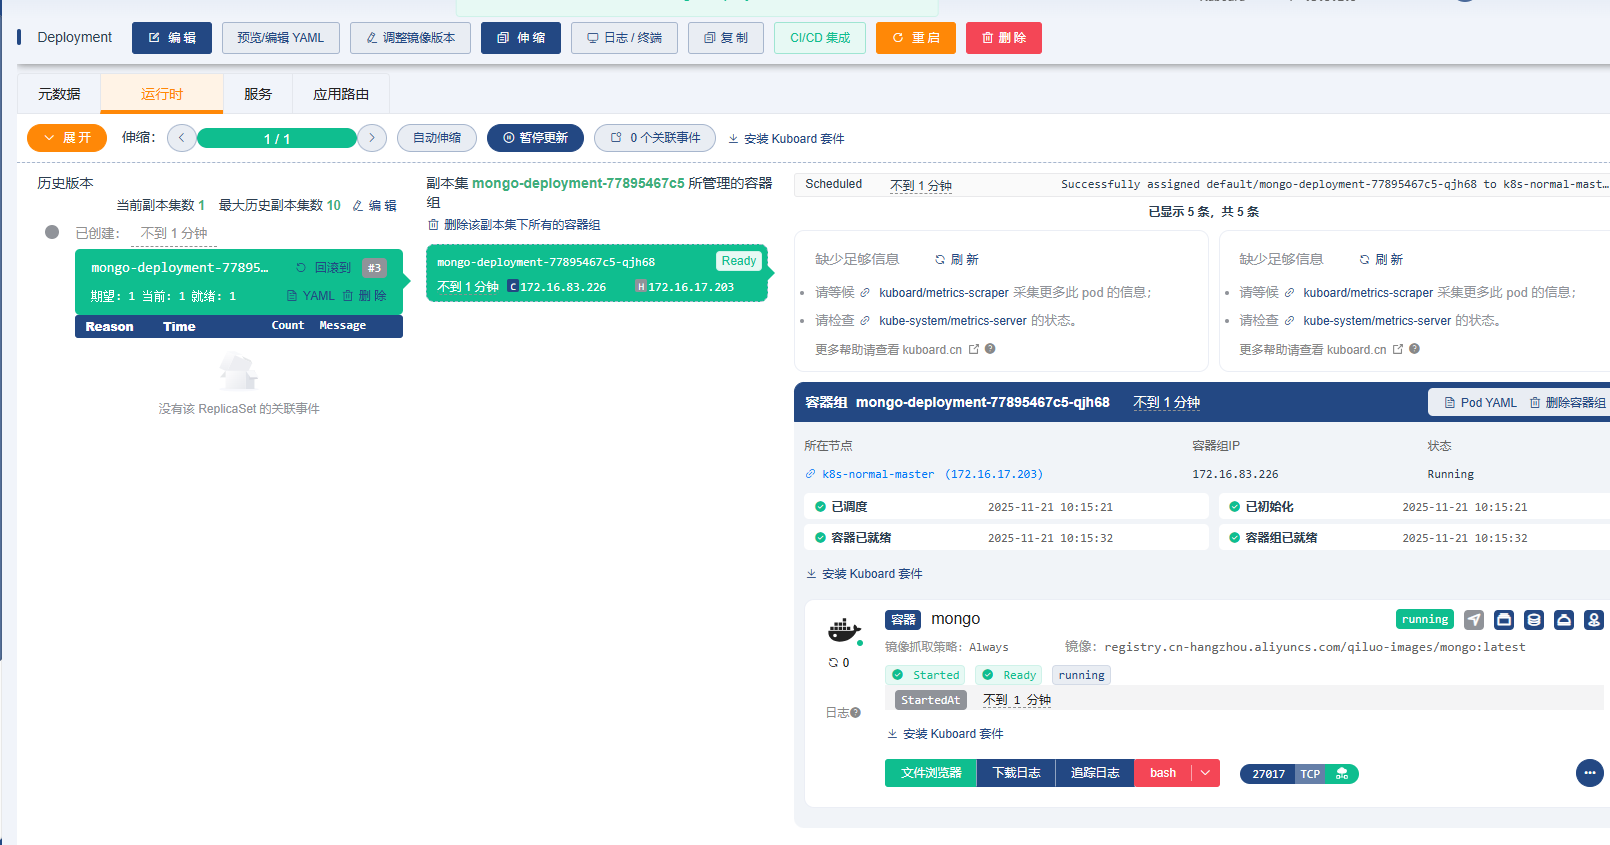Click the drive-shaped icon on mongo container
Screen dimensions: 1610x845
[x=1564, y=620]
